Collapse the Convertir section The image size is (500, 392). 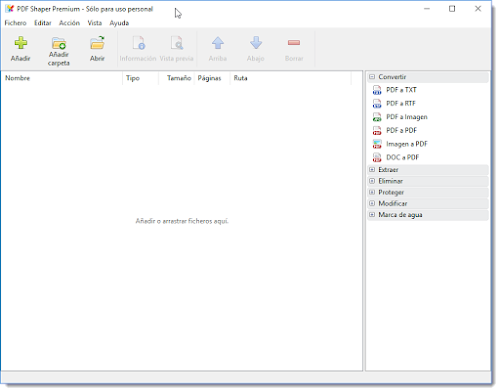point(372,77)
